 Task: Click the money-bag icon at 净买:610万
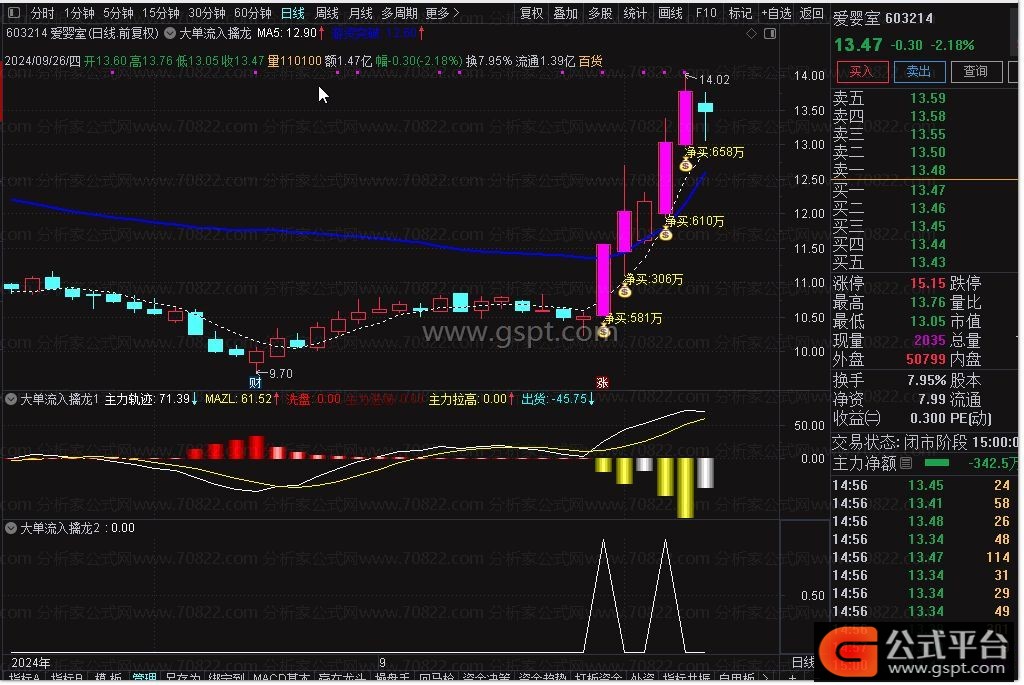pos(665,234)
